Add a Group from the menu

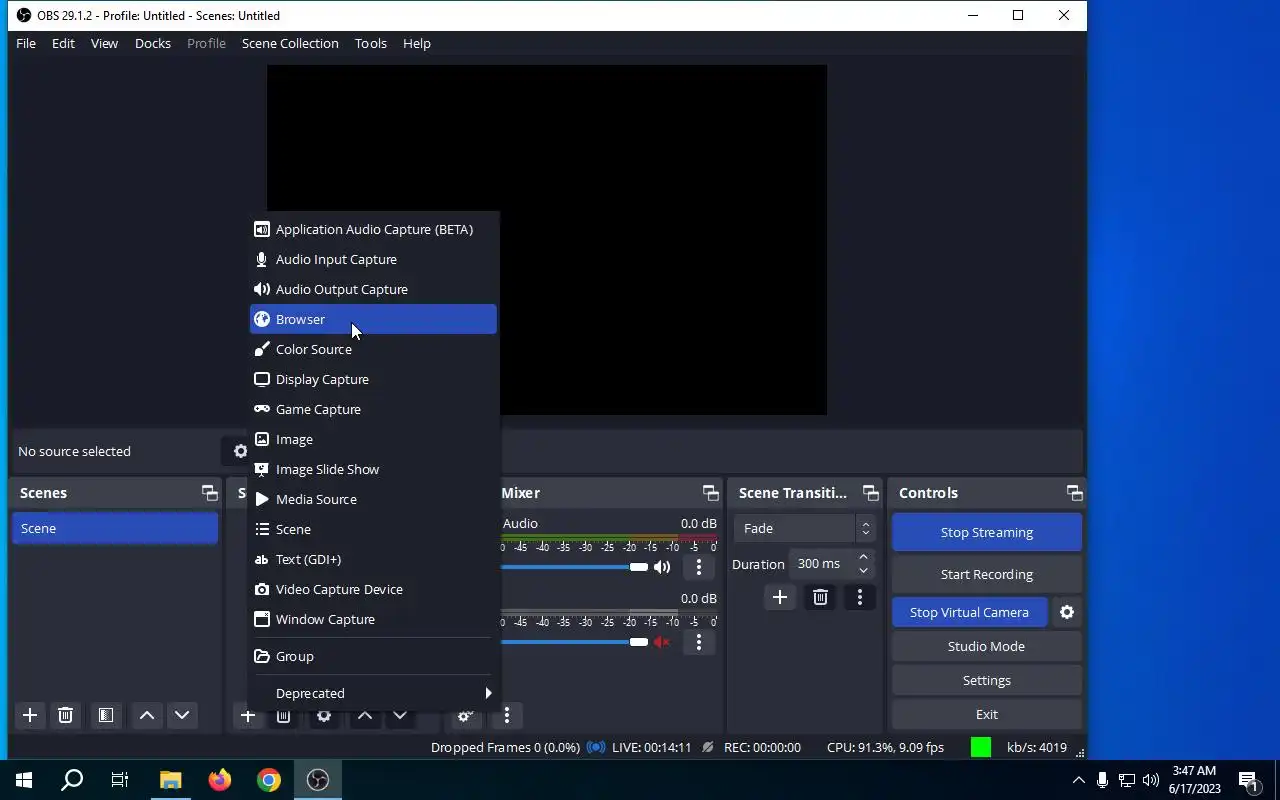[373, 656]
